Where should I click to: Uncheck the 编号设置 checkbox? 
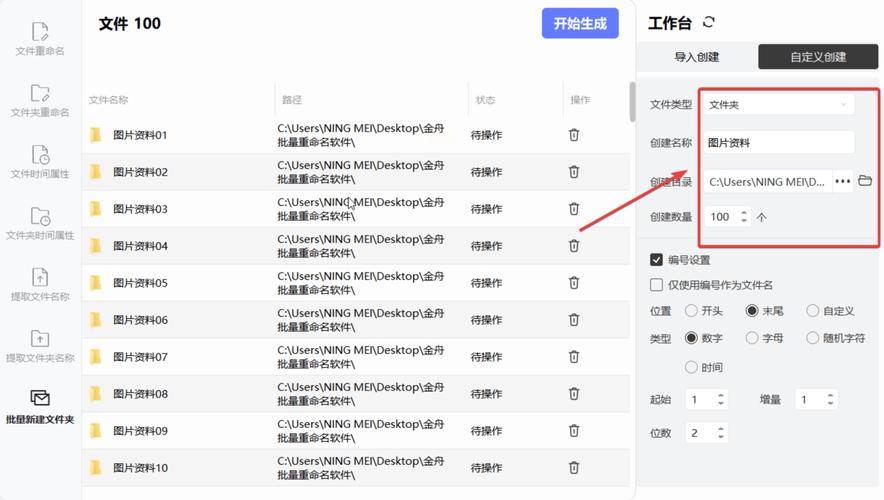click(x=656, y=259)
